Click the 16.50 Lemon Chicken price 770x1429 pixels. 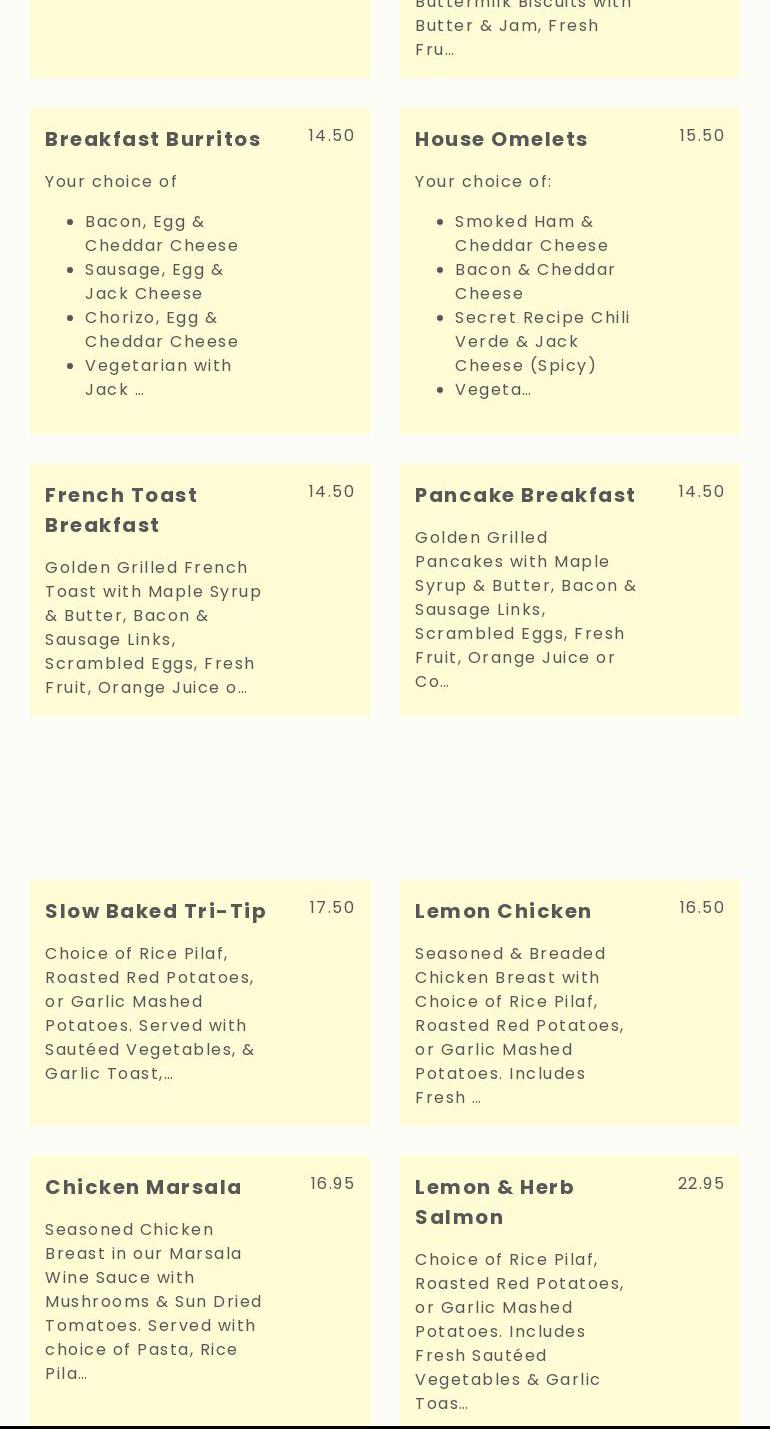click(701, 908)
